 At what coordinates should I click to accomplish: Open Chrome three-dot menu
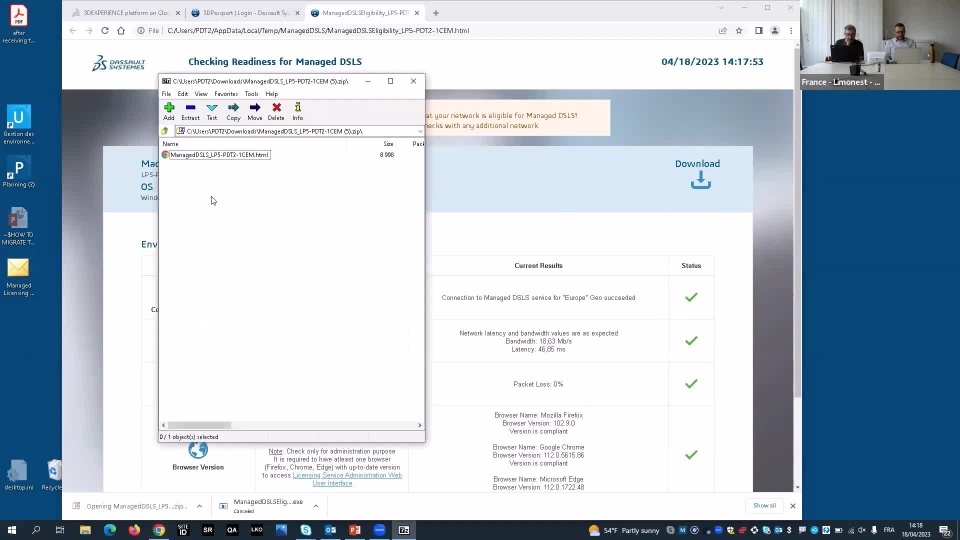point(791,31)
